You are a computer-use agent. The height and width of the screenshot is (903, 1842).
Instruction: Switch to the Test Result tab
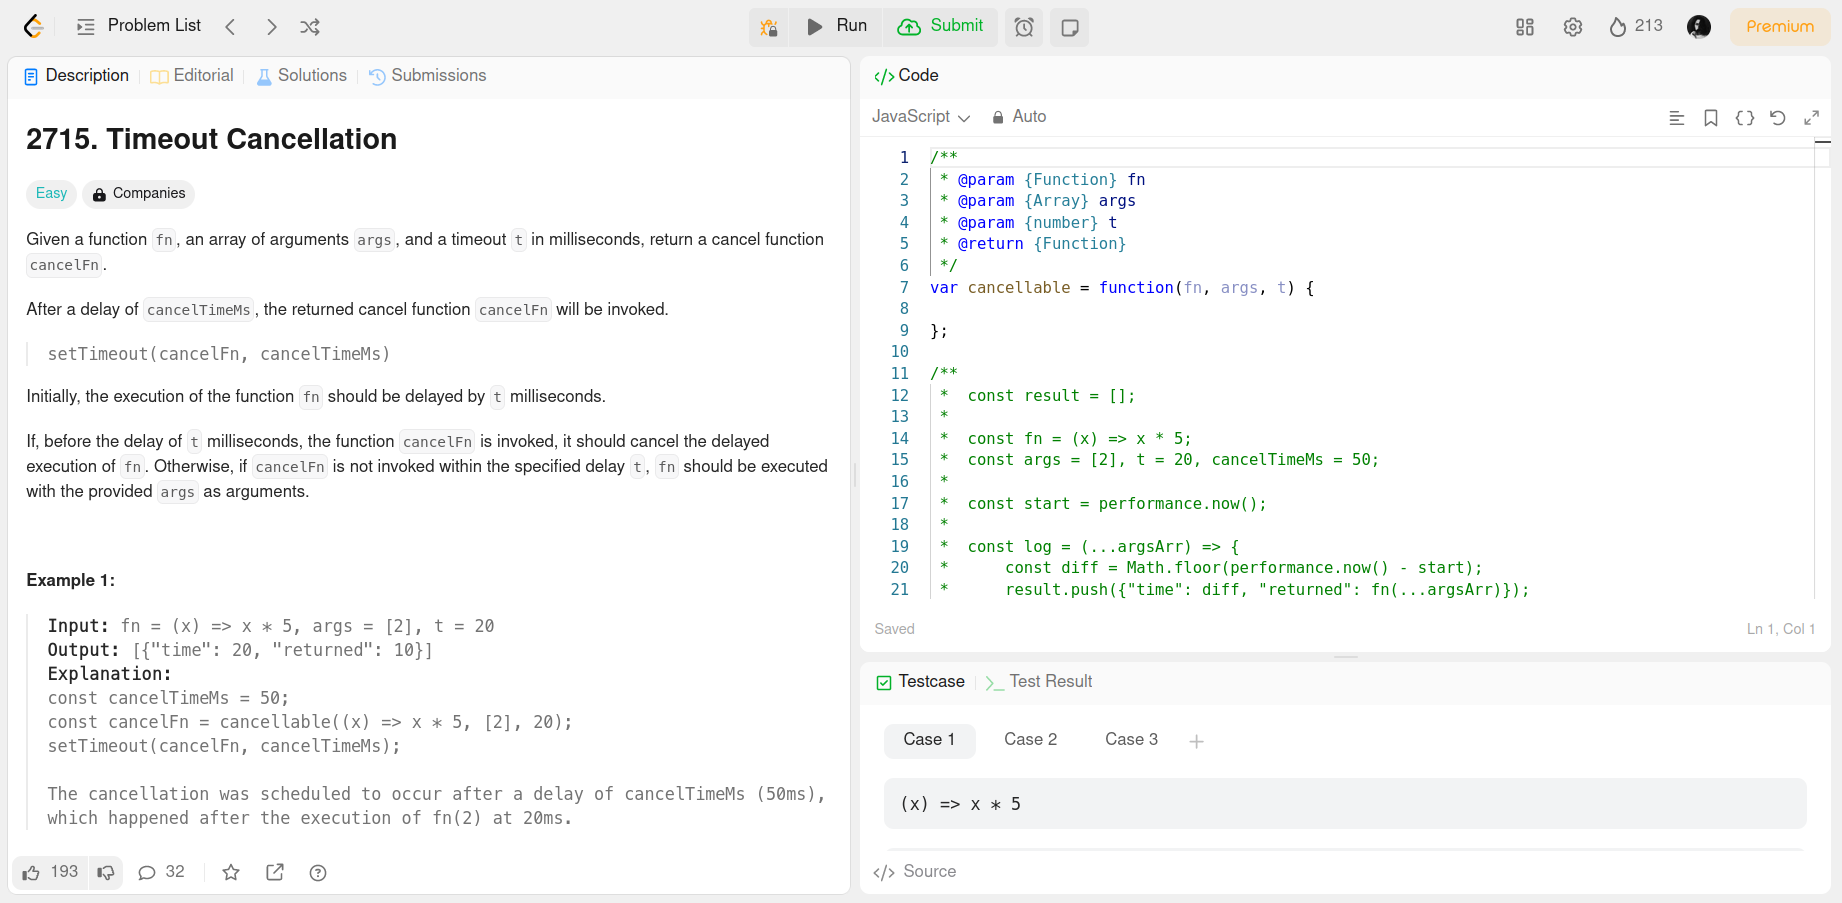(1039, 682)
